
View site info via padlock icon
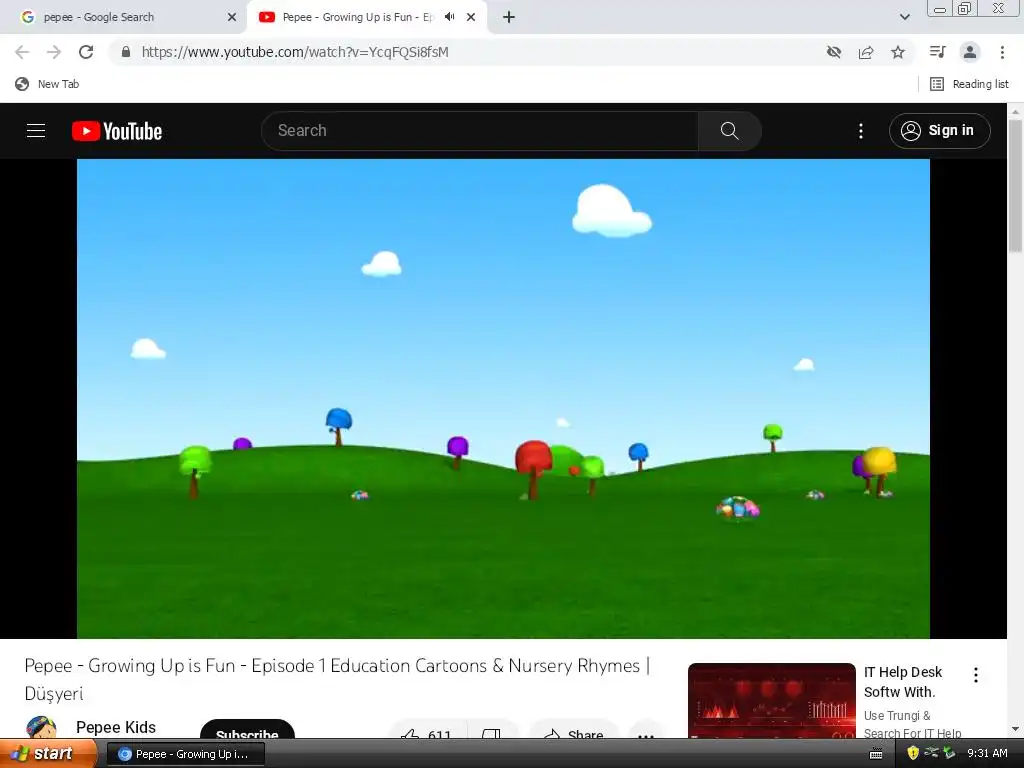coord(126,52)
